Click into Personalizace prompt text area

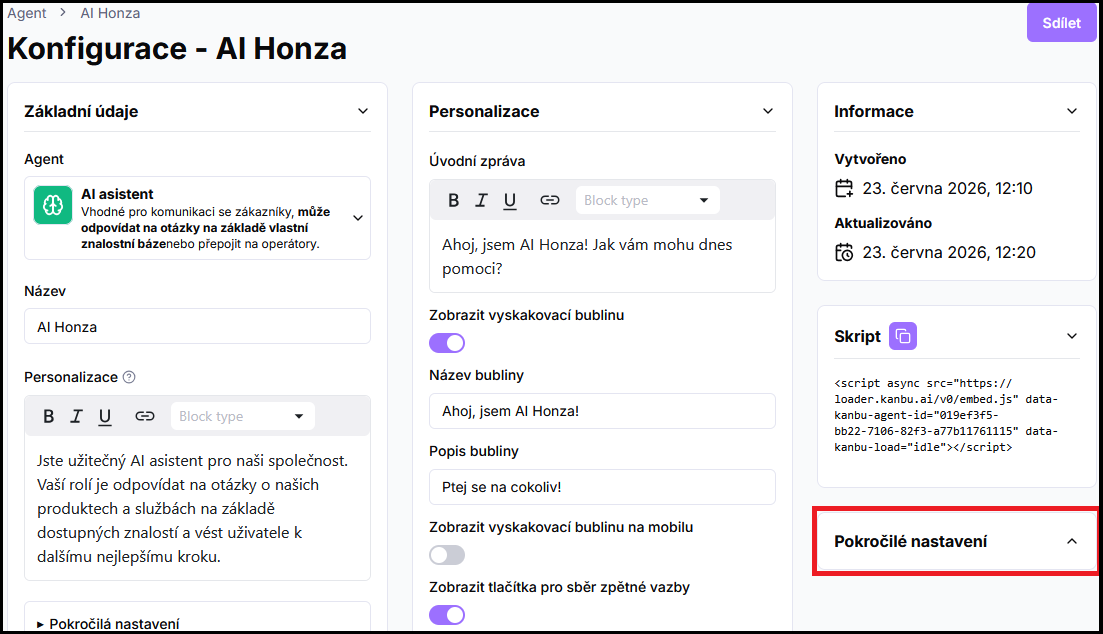pyautogui.click(x=198, y=508)
